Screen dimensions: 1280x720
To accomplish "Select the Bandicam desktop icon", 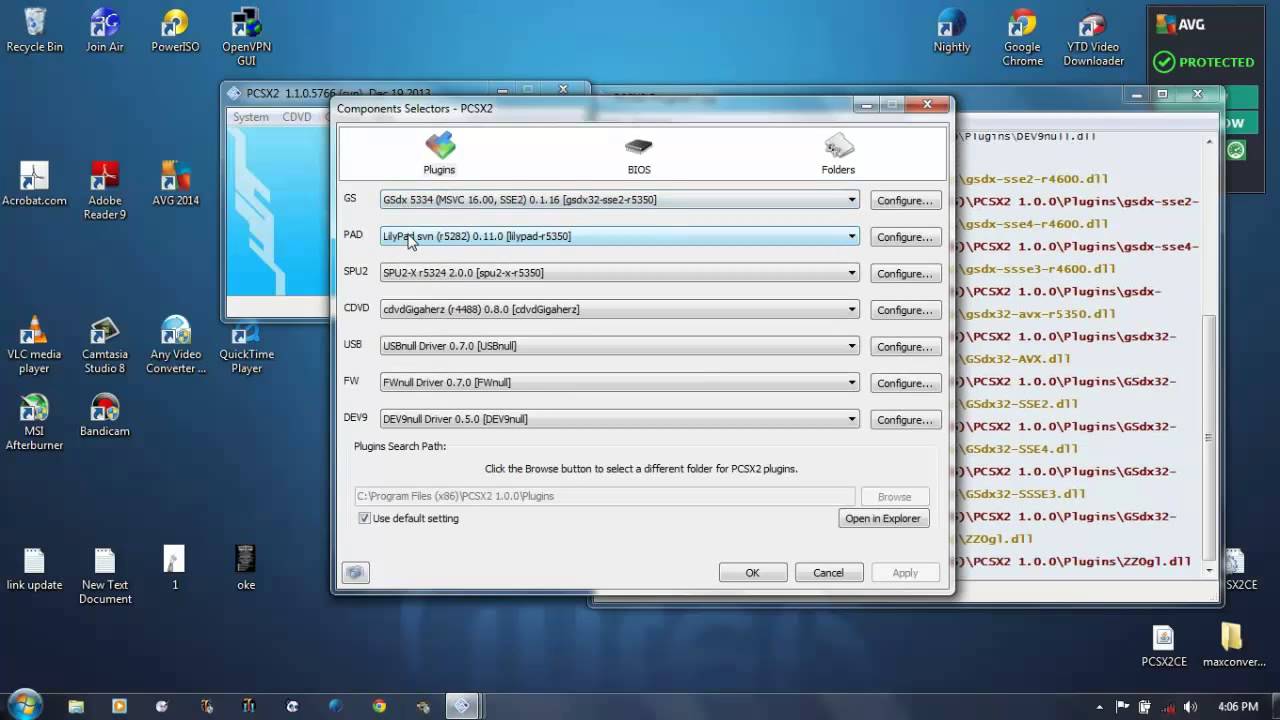I will coord(104,416).
